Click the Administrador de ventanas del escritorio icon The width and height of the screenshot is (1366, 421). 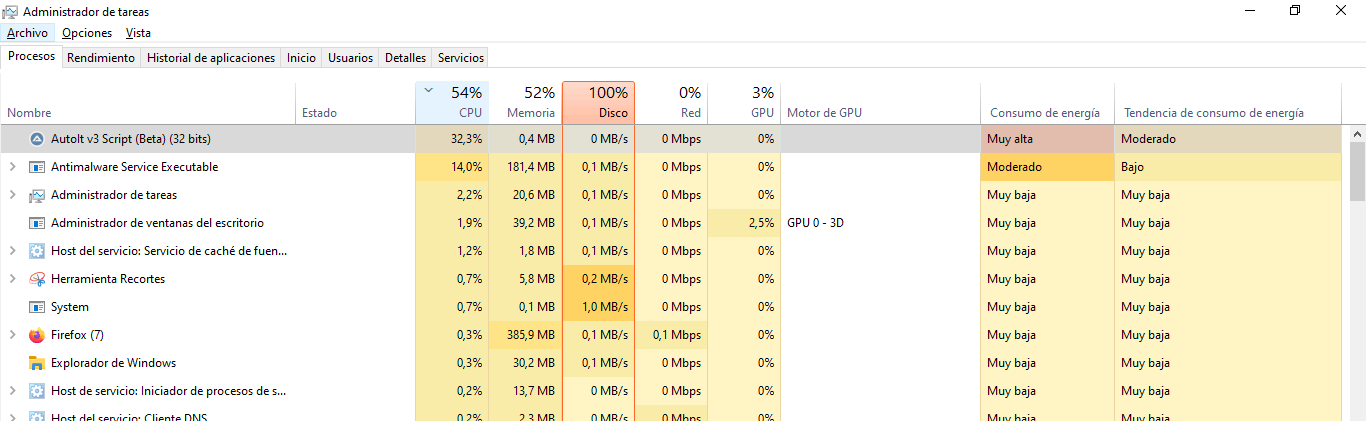tap(37, 223)
